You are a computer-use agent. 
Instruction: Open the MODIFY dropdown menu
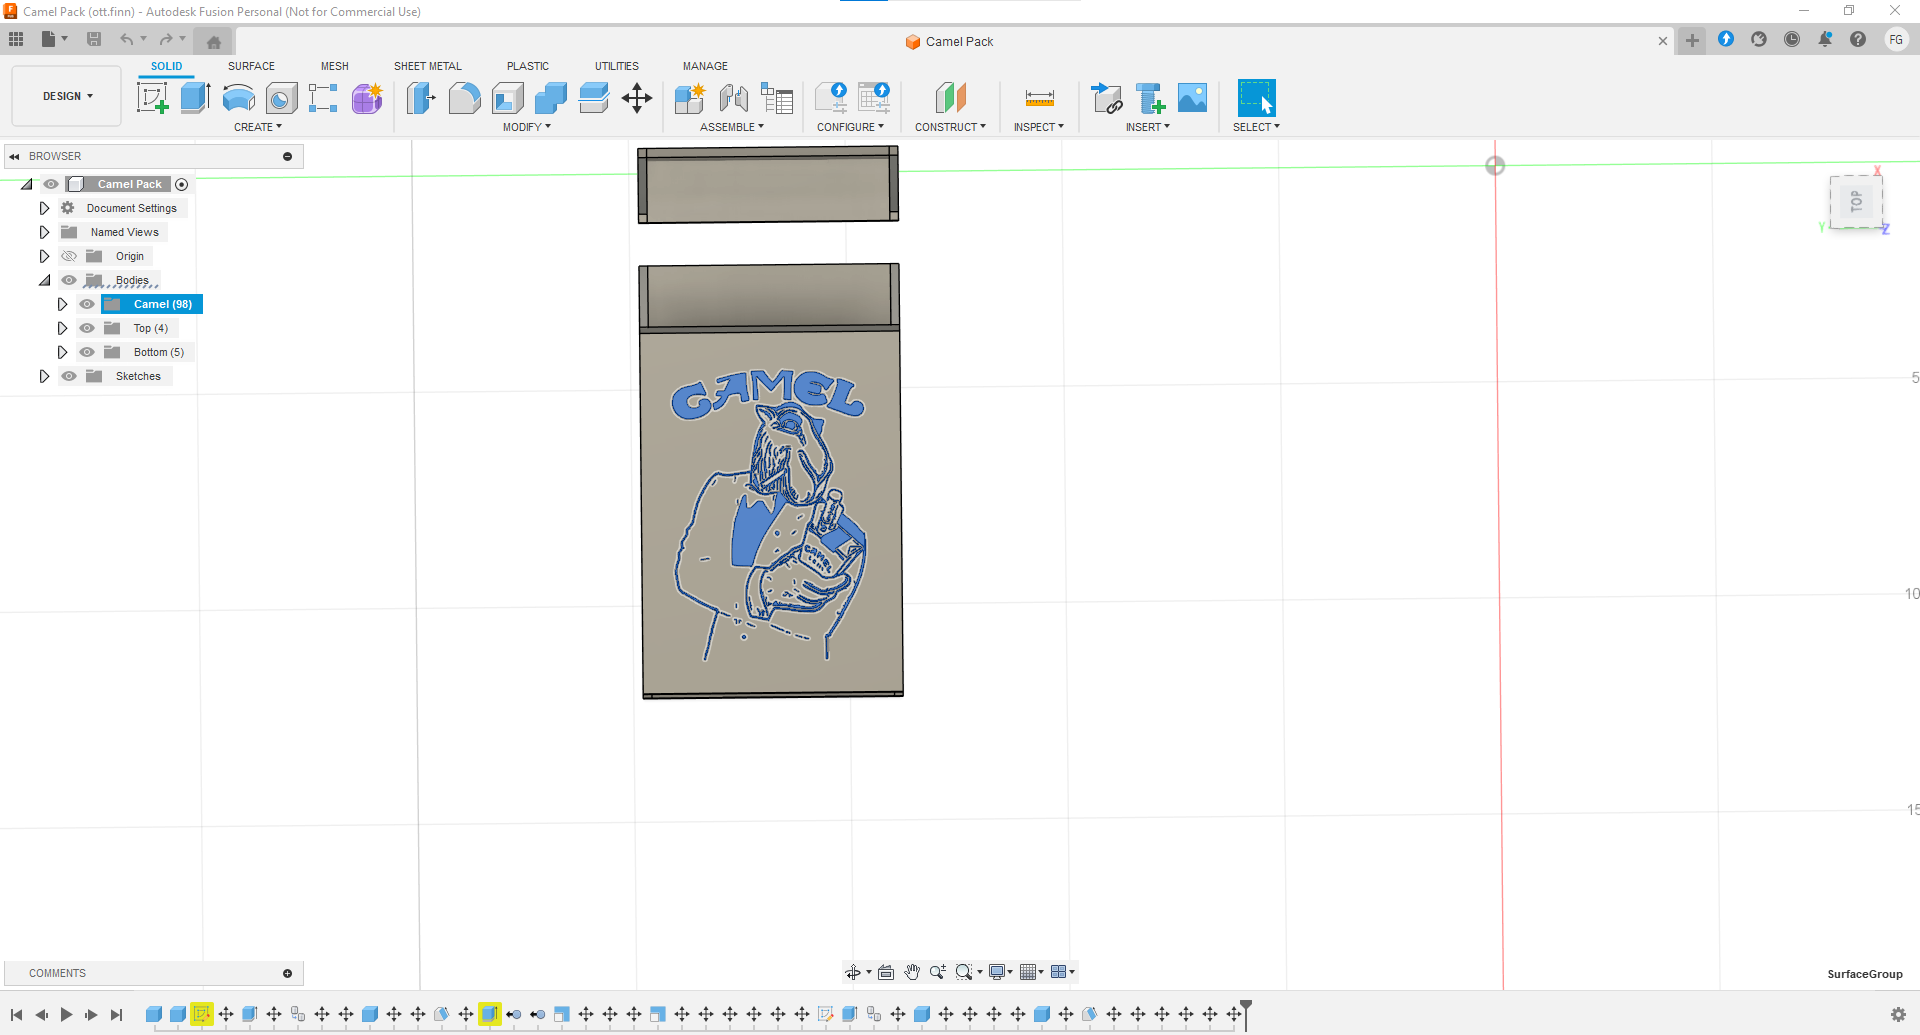(526, 127)
